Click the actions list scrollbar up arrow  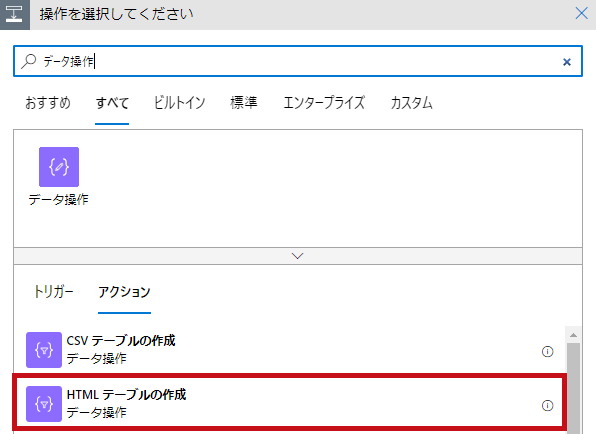tap(573, 335)
